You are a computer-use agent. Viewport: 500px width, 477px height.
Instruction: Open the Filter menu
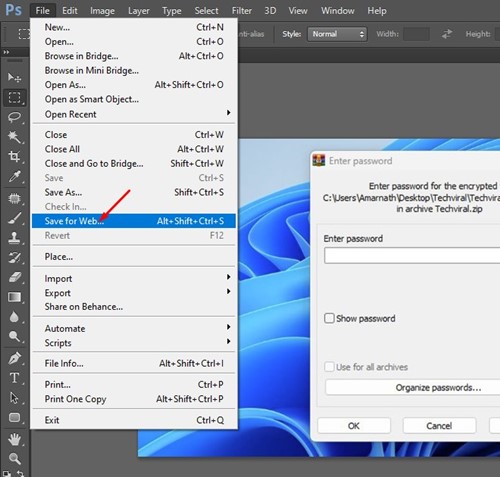(241, 11)
